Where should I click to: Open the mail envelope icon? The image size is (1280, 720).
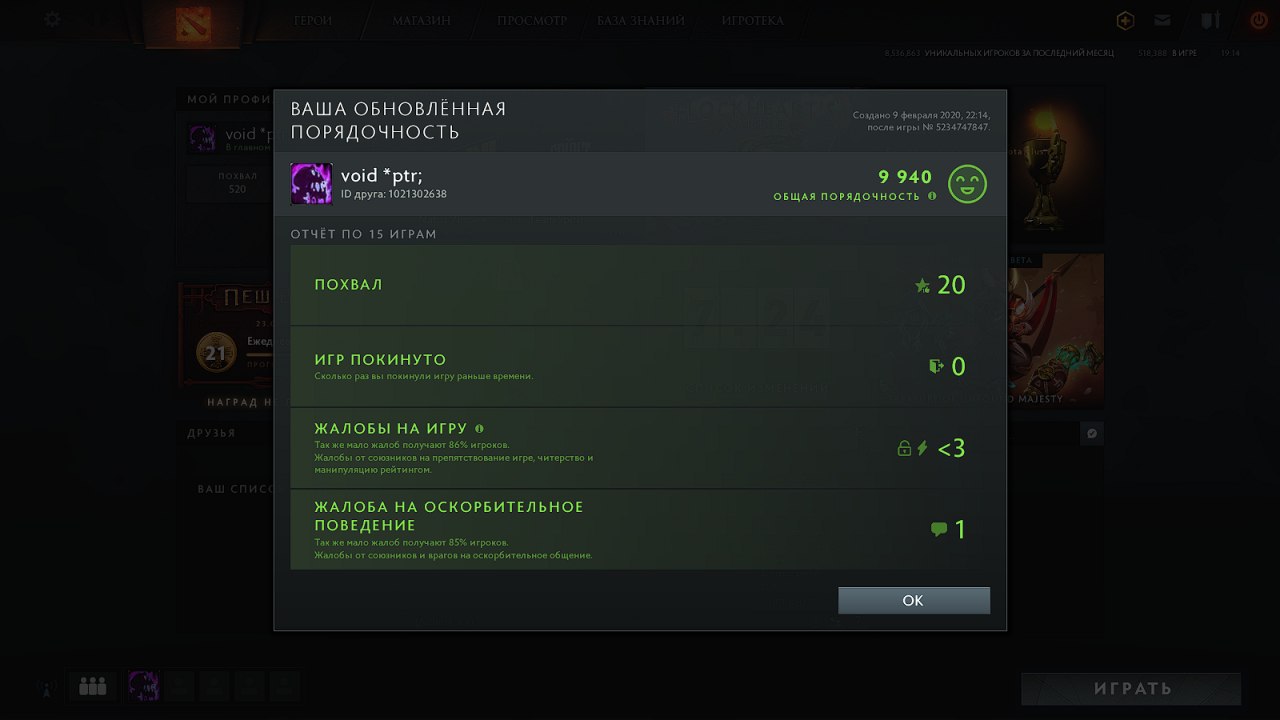point(1162,20)
